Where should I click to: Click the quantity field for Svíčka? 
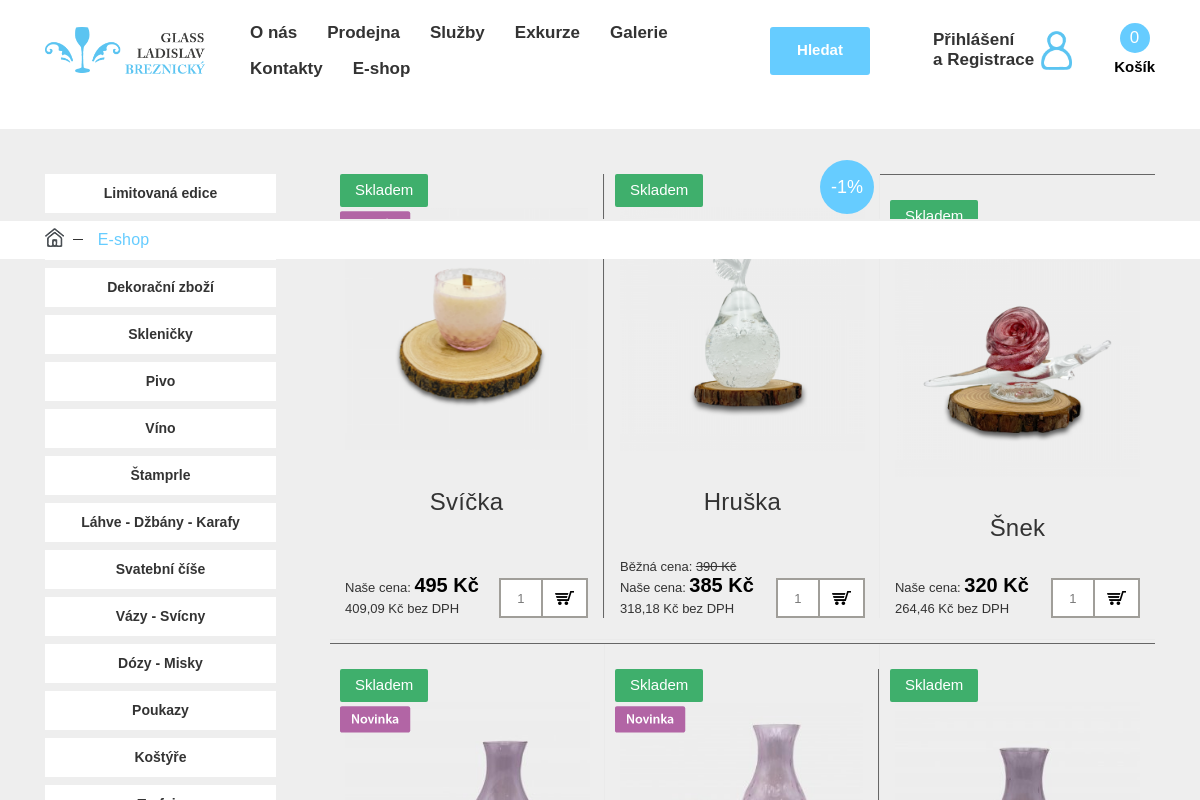coord(521,598)
